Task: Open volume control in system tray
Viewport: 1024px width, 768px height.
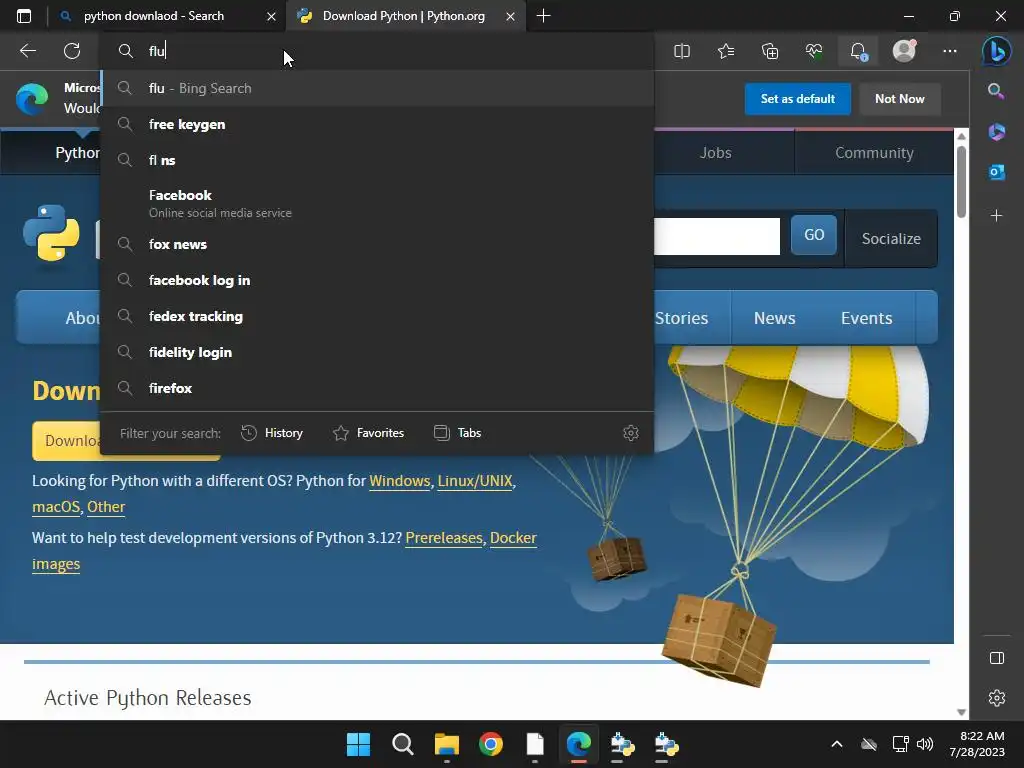Action: pos(925,744)
